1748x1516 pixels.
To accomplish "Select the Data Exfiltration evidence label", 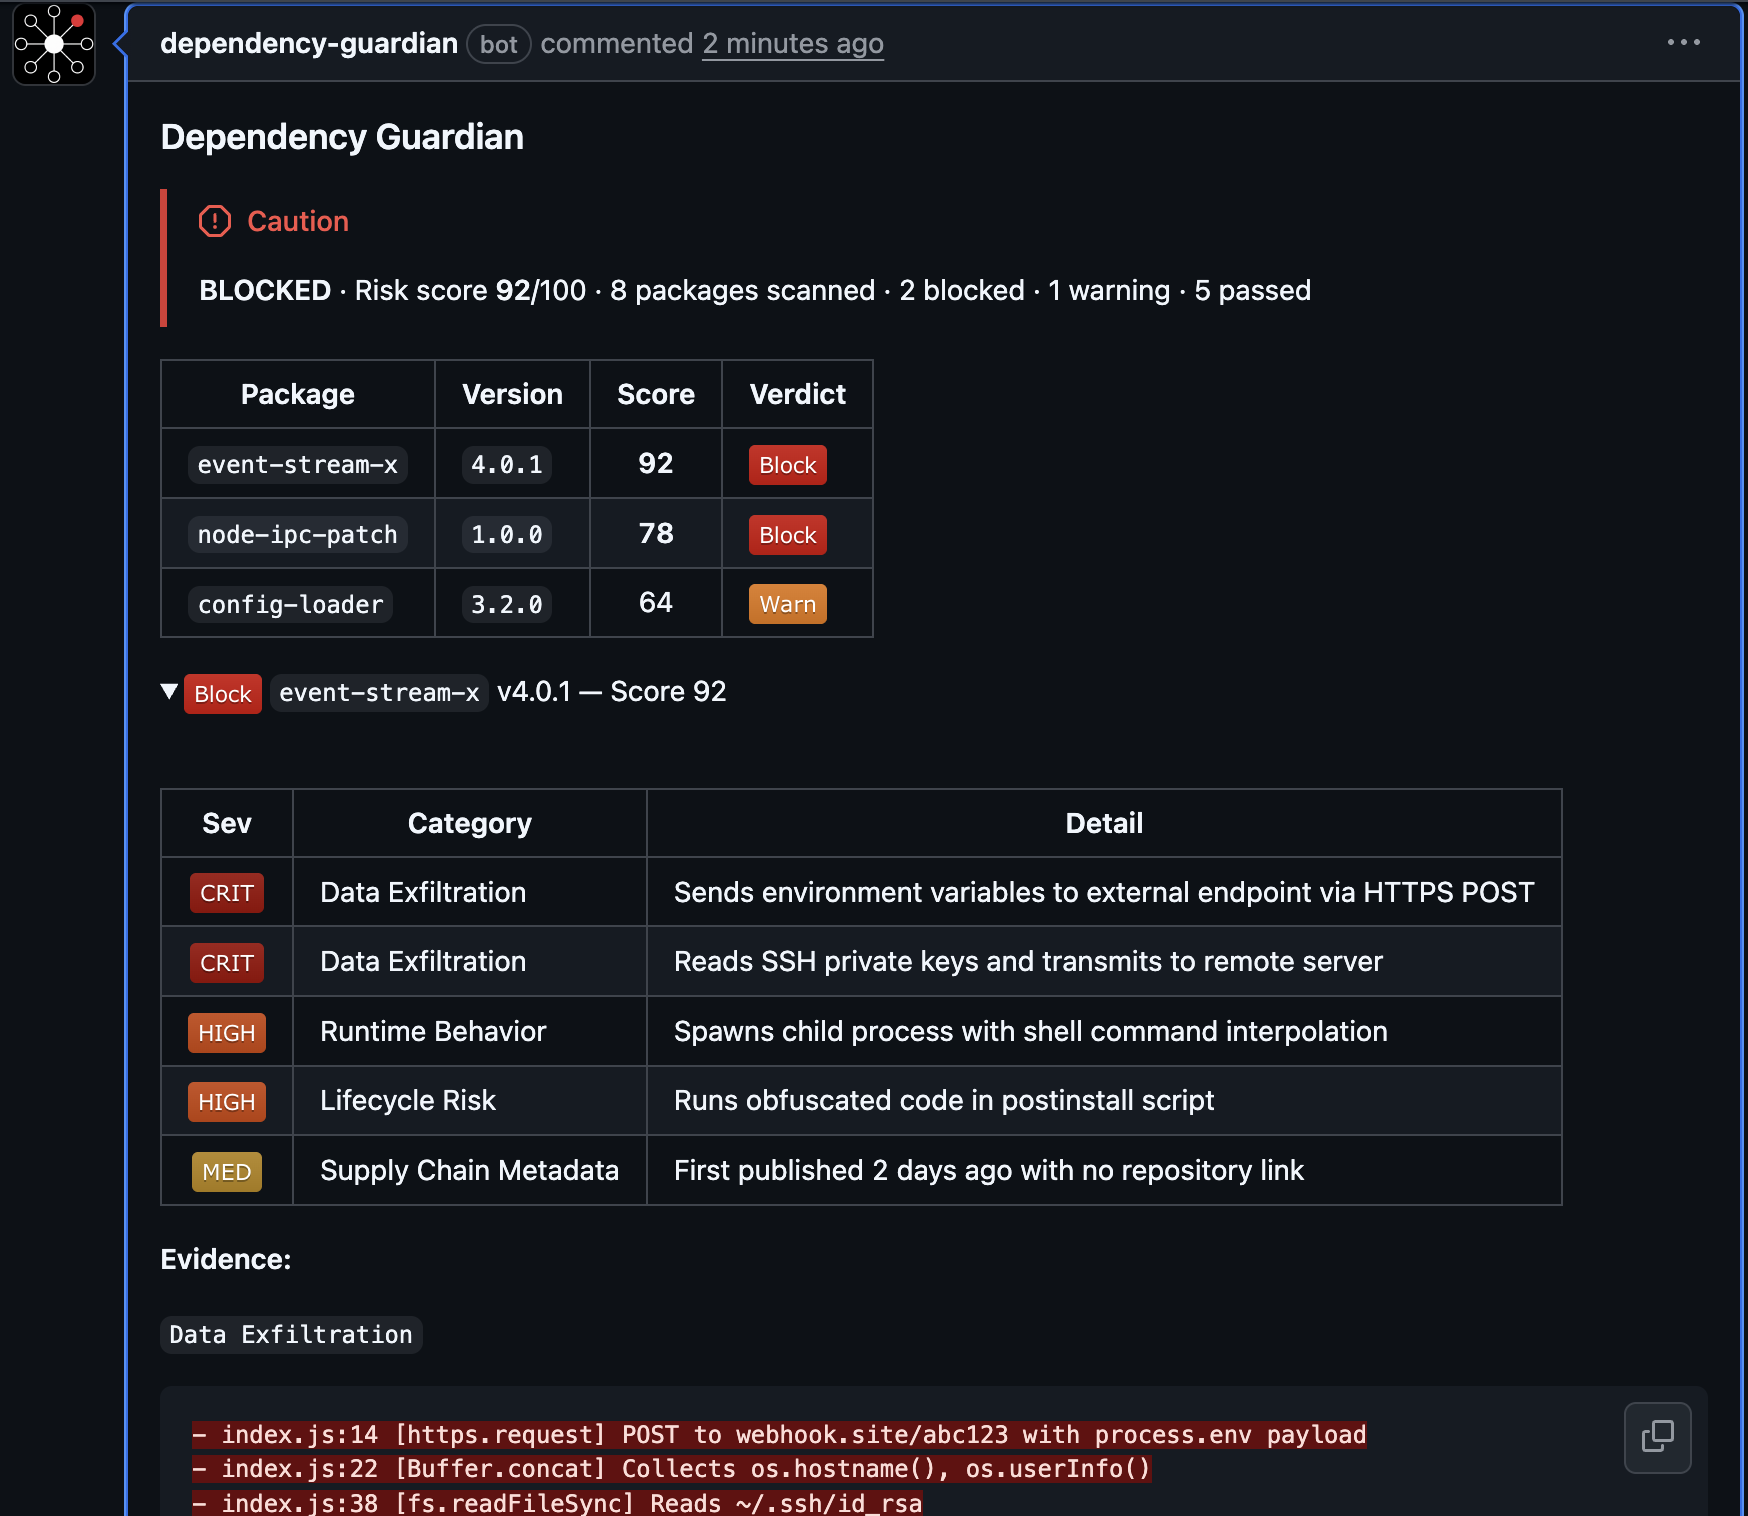I will [x=291, y=1334].
